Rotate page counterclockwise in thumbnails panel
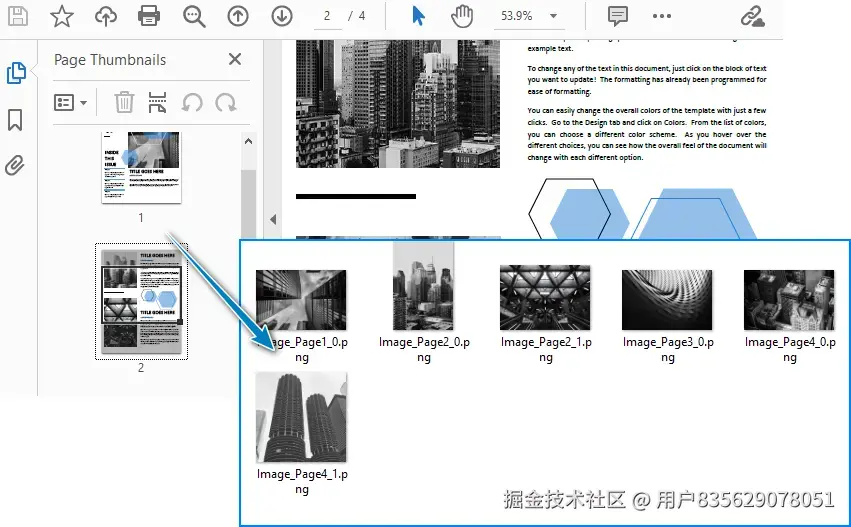 coord(192,102)
